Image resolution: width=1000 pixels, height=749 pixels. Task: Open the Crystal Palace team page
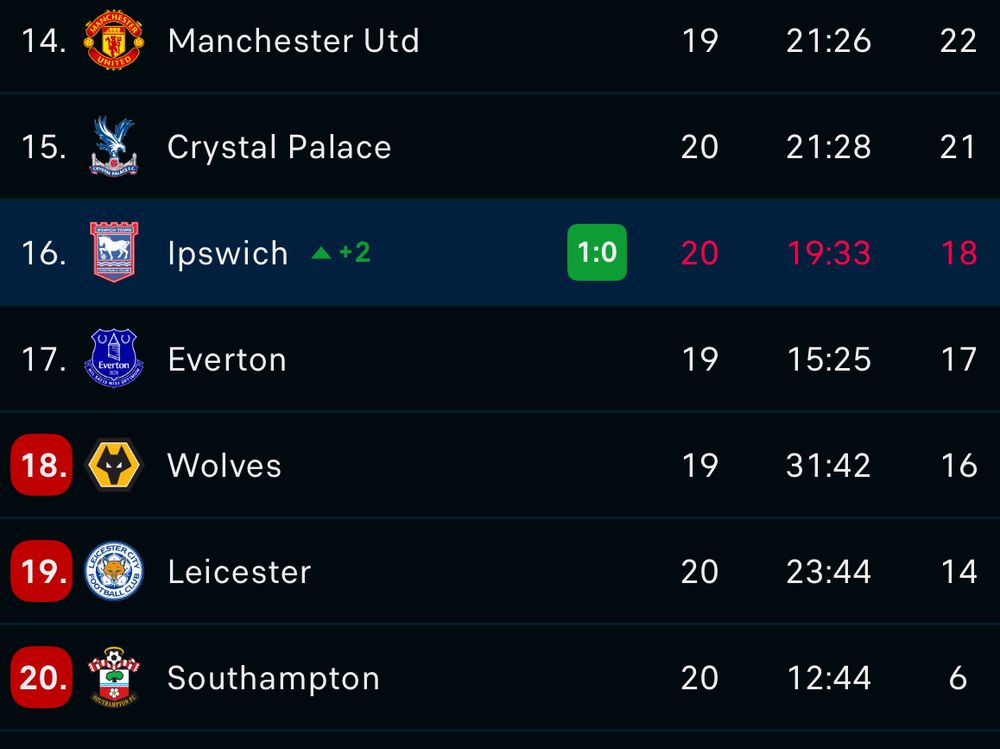279,147
